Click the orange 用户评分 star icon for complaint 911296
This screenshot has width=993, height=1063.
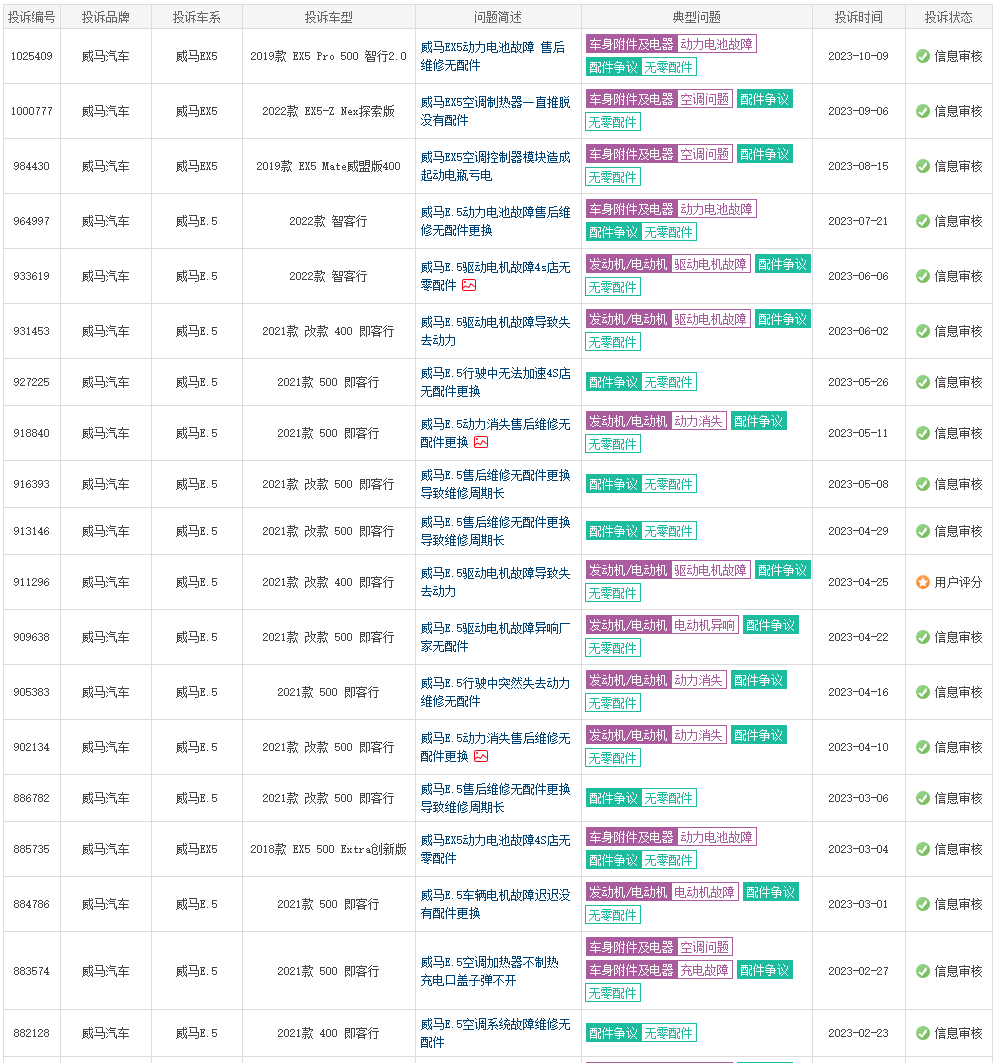point(923,582)
